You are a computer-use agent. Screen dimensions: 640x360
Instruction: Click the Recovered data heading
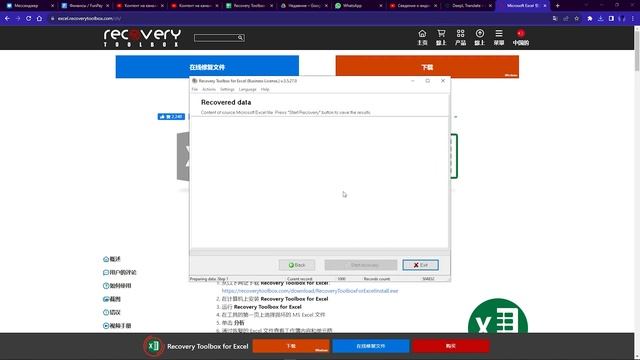tap(226, 102)
